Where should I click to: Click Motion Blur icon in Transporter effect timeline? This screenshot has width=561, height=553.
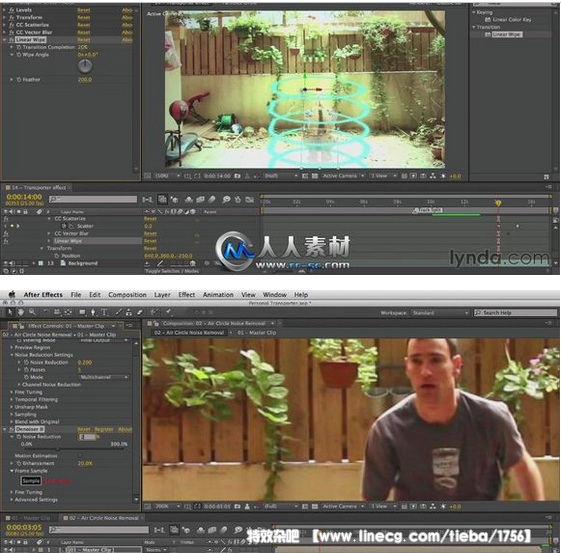click(x=212, y=200)
